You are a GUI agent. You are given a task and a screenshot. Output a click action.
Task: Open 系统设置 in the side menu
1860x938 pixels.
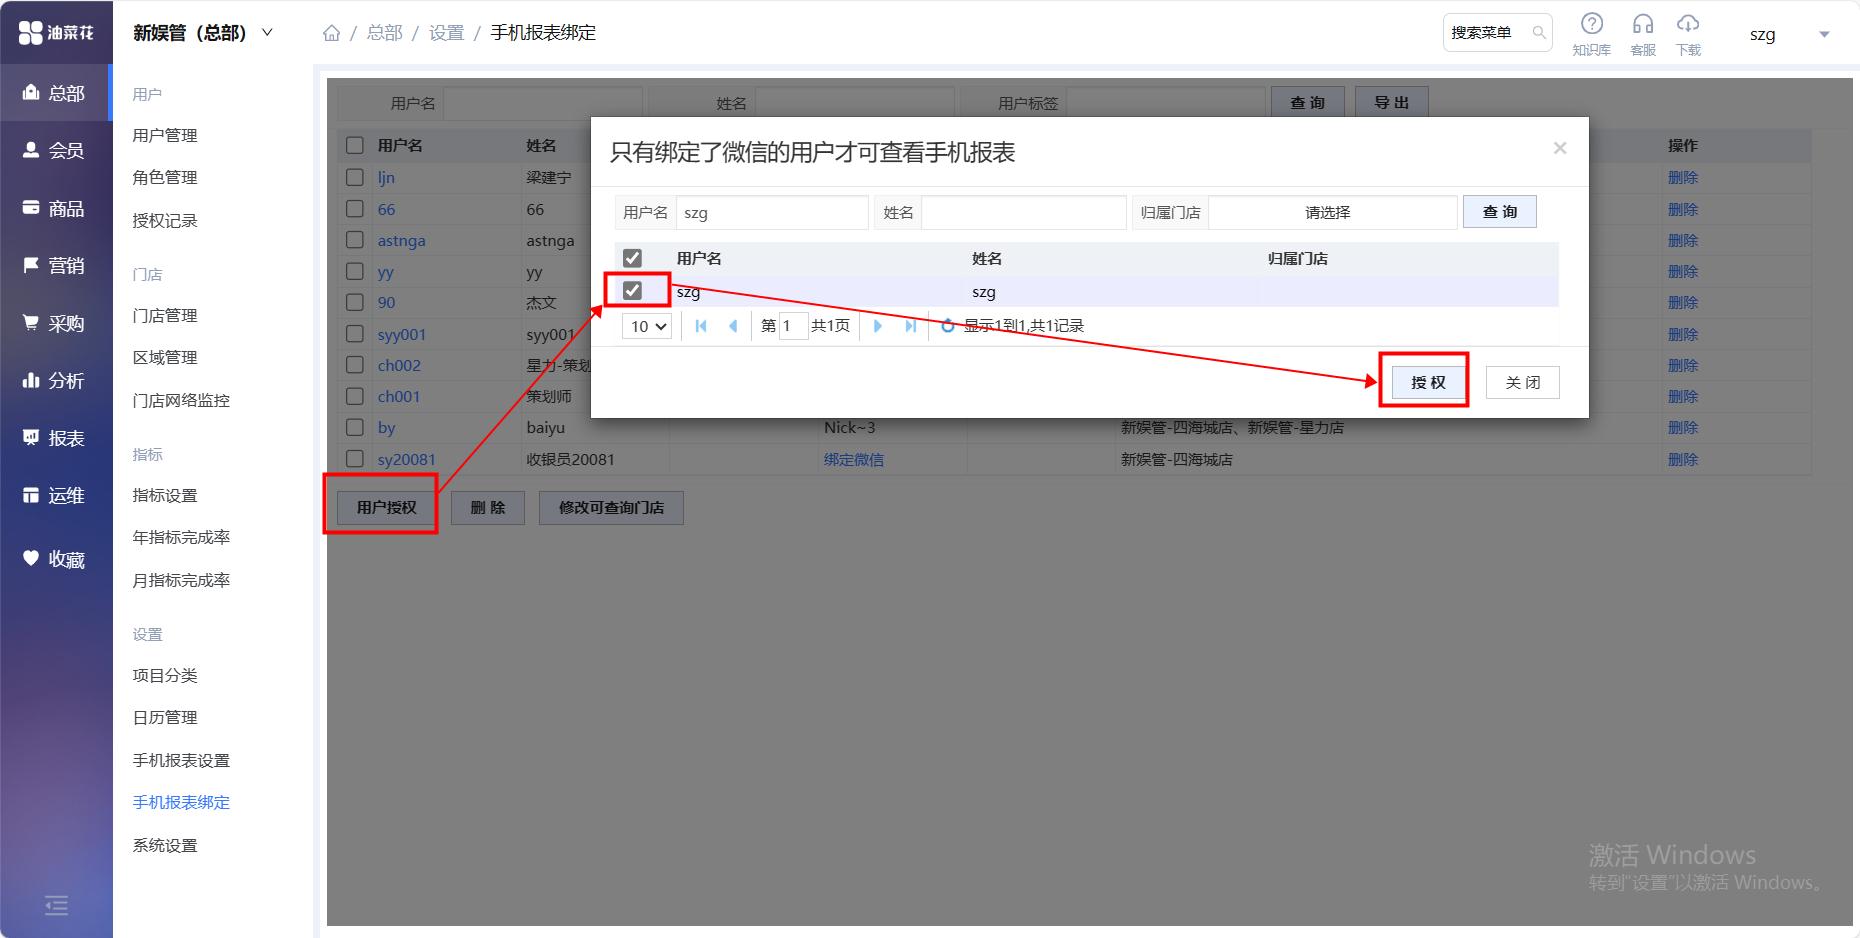(x=165, y=845)
